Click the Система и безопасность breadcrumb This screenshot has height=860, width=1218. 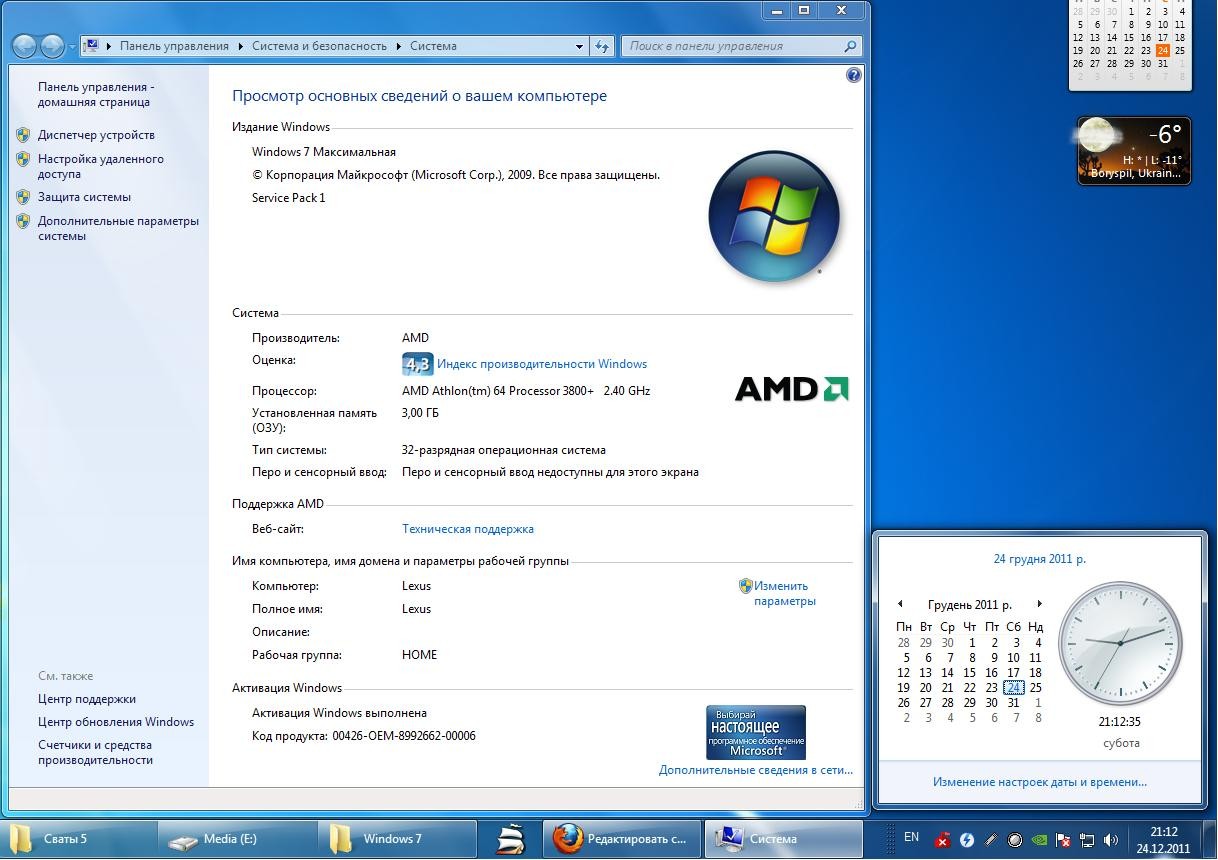tap(319, 46)
